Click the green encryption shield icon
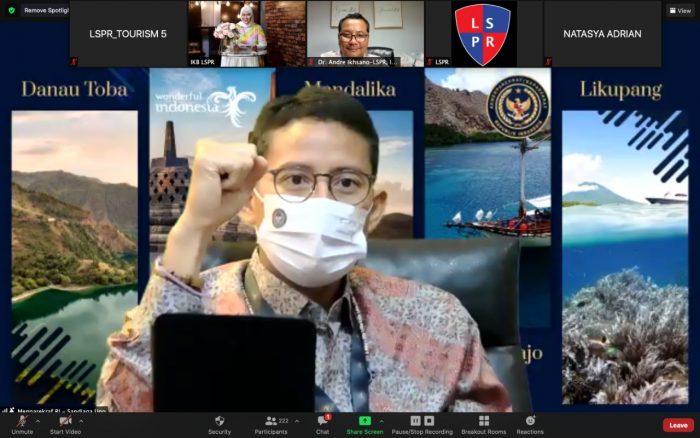 (11, 10)
